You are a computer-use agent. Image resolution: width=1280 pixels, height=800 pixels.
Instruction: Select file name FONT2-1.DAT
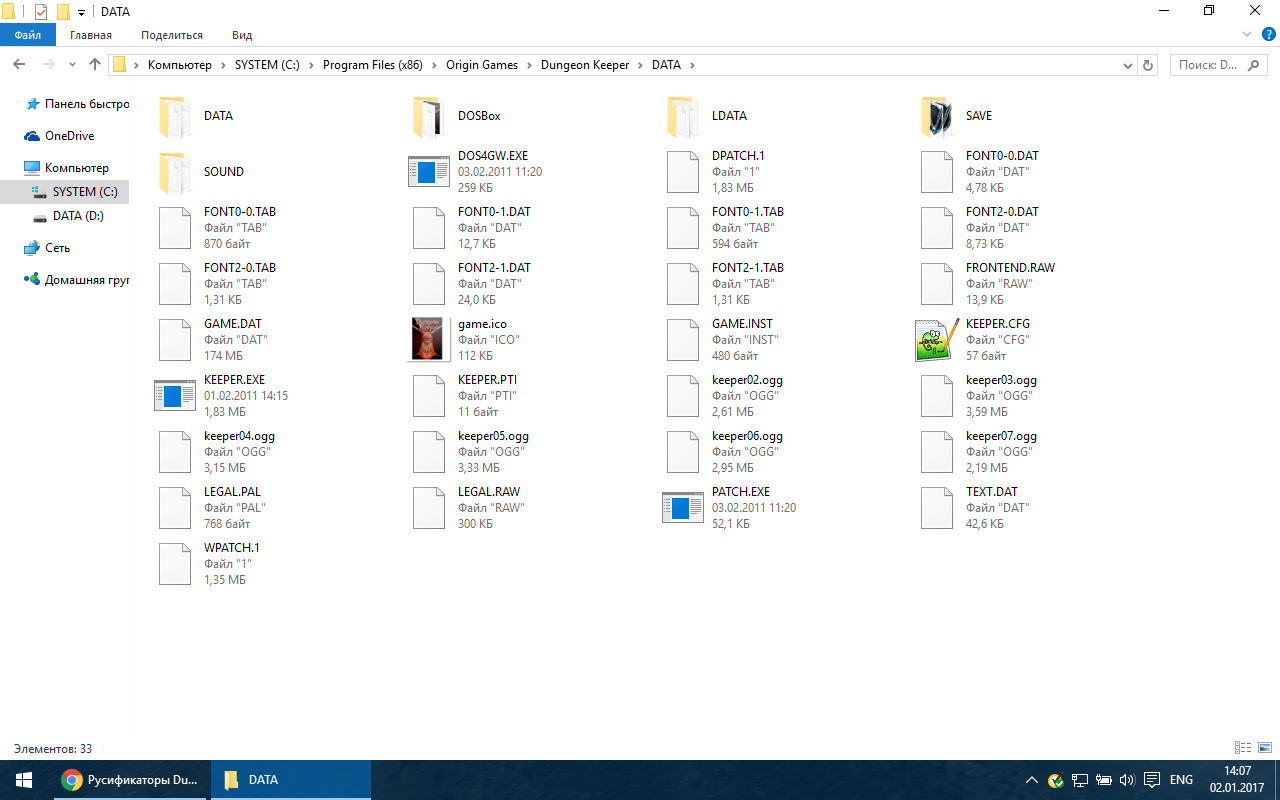tap(494, 268)
